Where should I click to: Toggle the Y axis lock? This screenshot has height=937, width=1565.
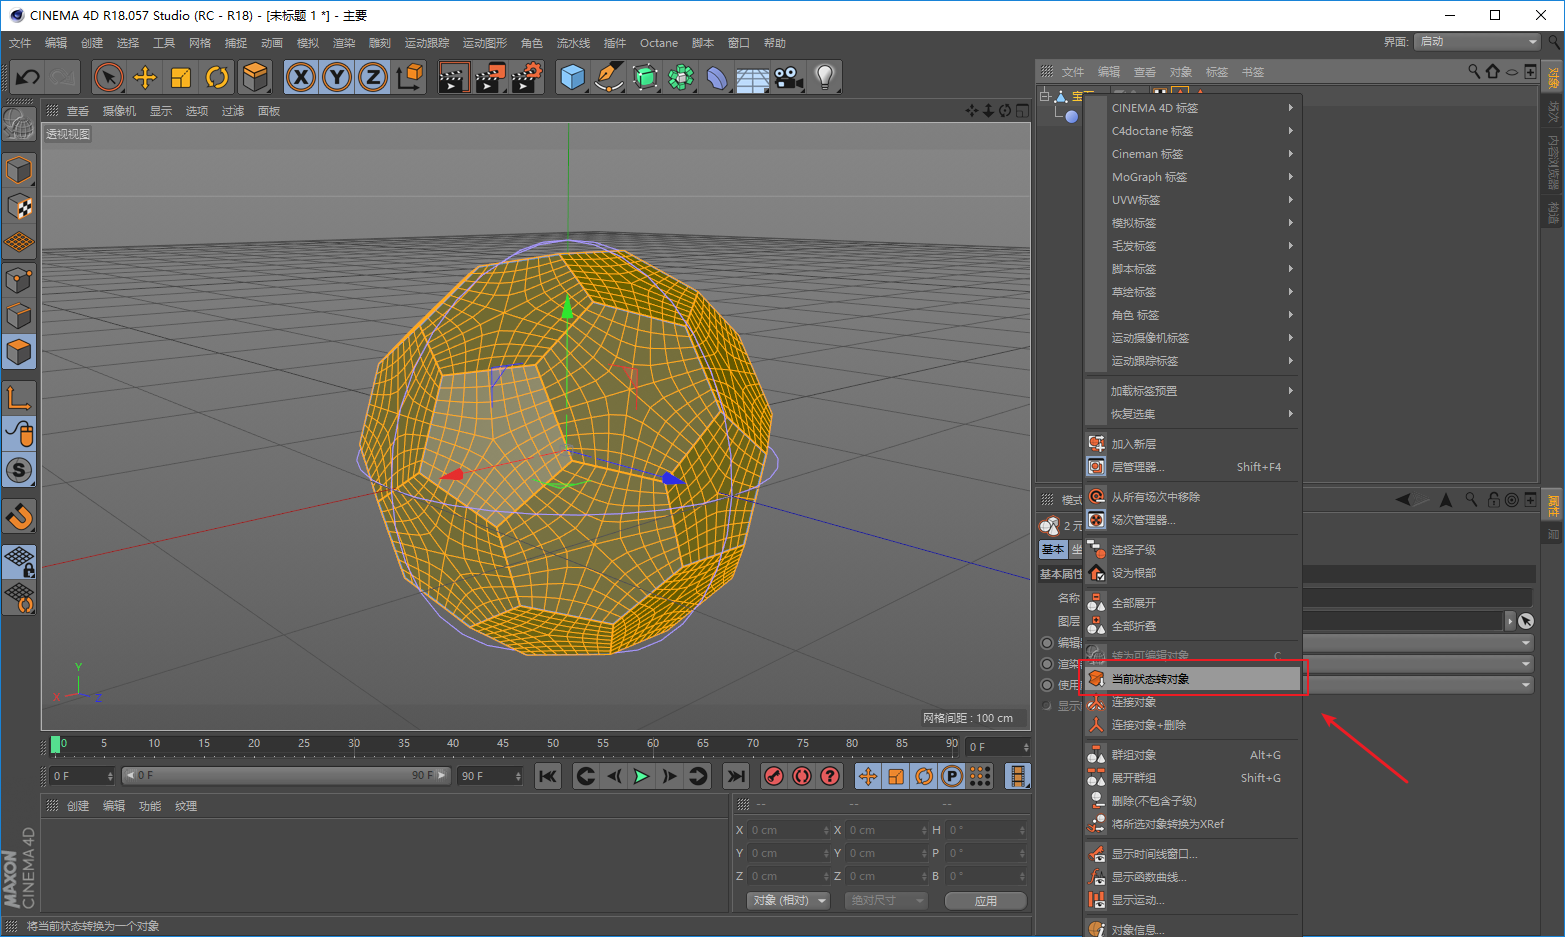click(x=337, y=77)
